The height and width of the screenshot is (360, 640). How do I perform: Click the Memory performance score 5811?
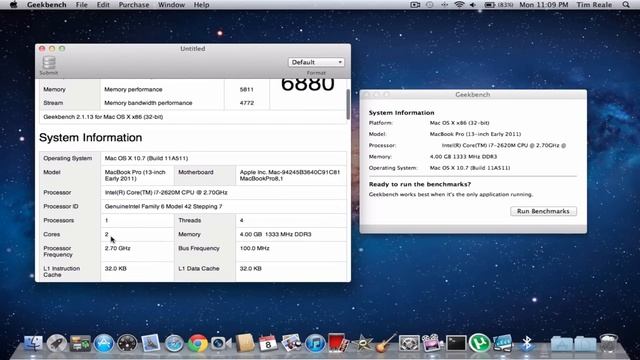247,89
